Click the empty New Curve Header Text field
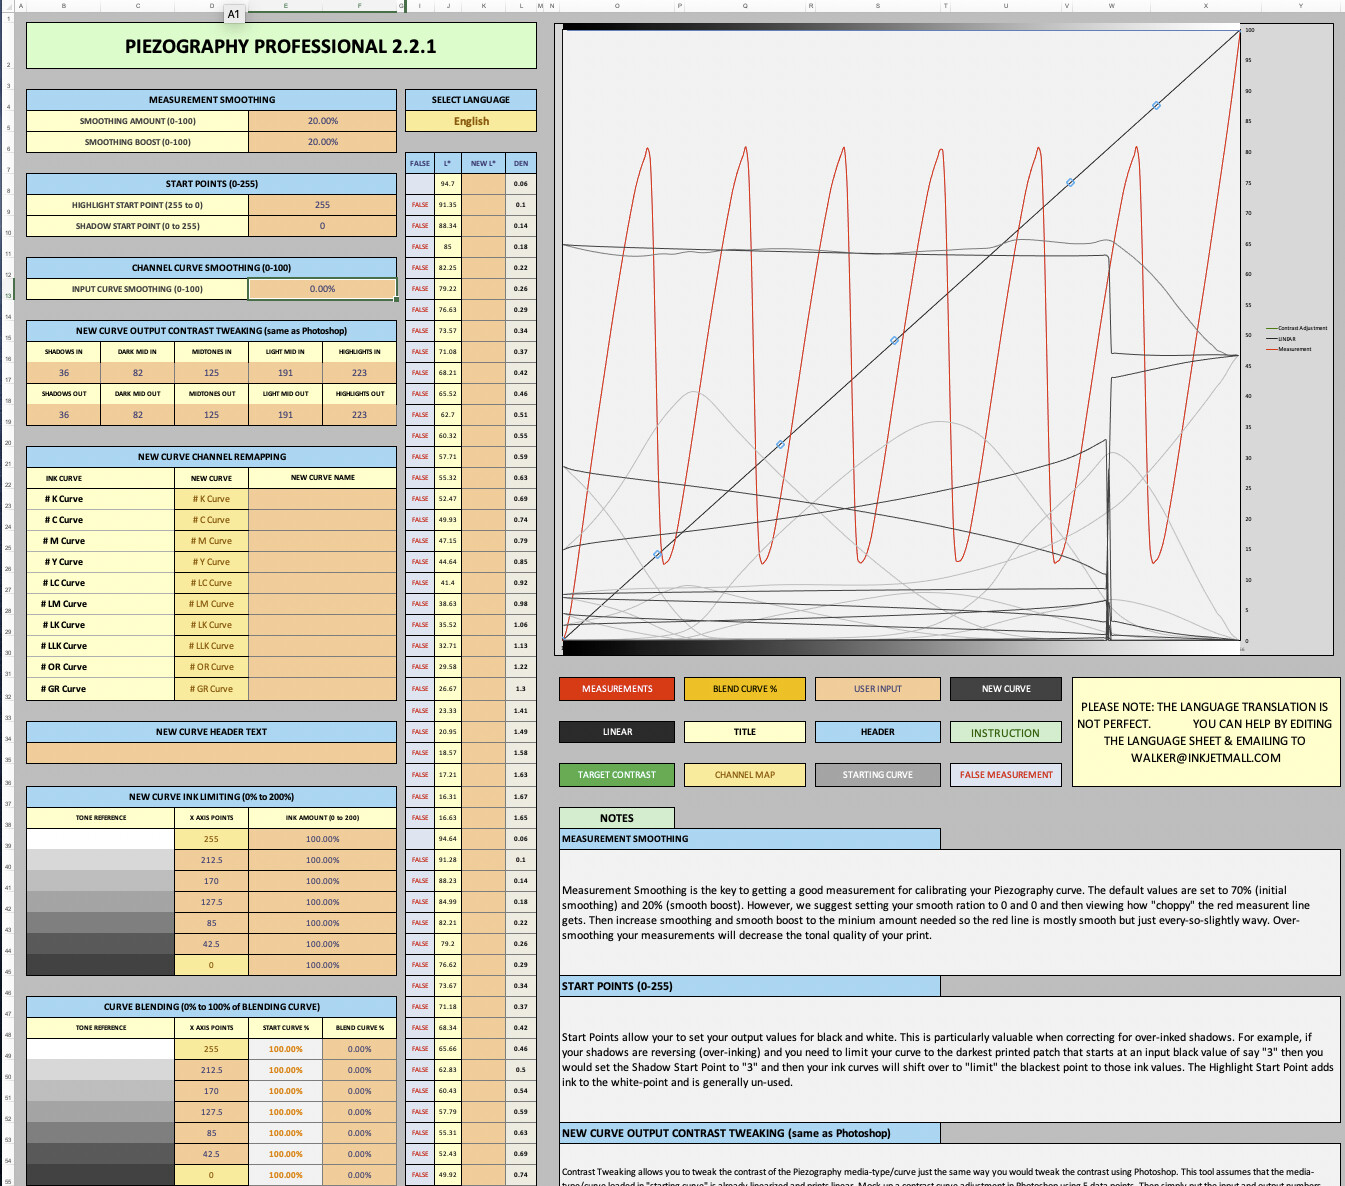 pos(211,753)
